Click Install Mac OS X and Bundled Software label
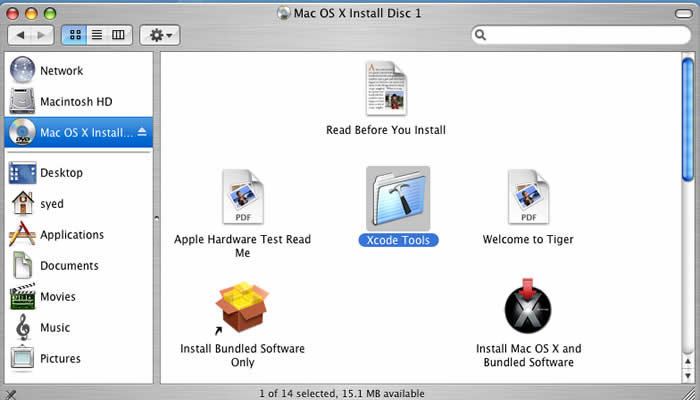 pyautogui.click(x=529, y=355)
